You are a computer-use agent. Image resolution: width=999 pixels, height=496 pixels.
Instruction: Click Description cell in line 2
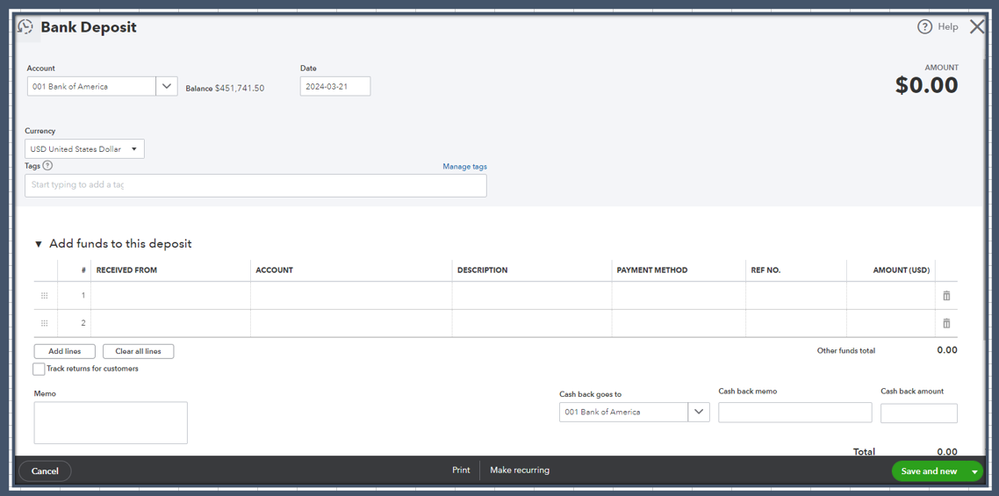[x=532, y=323]
